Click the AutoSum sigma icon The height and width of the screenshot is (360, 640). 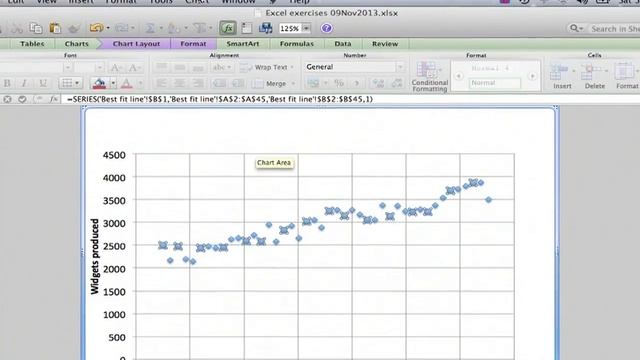coord(150,28)
